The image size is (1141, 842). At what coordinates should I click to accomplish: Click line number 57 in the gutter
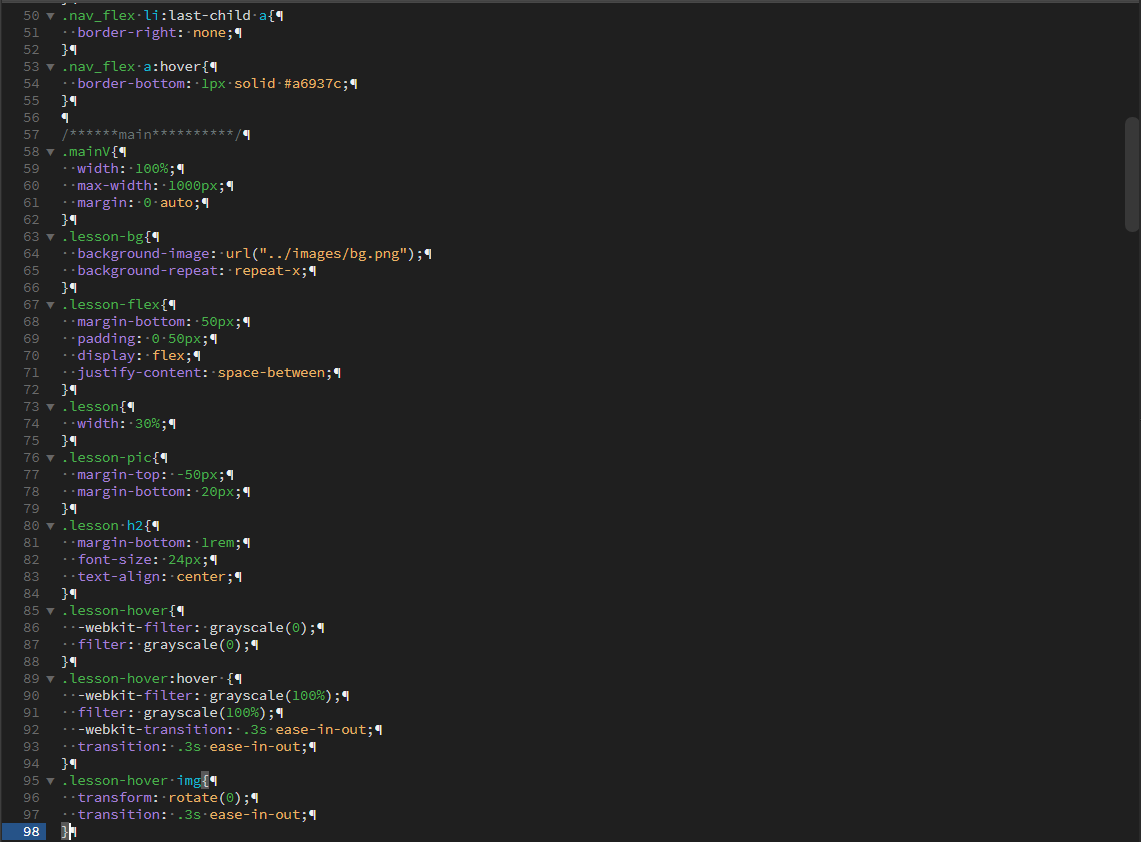31,135
